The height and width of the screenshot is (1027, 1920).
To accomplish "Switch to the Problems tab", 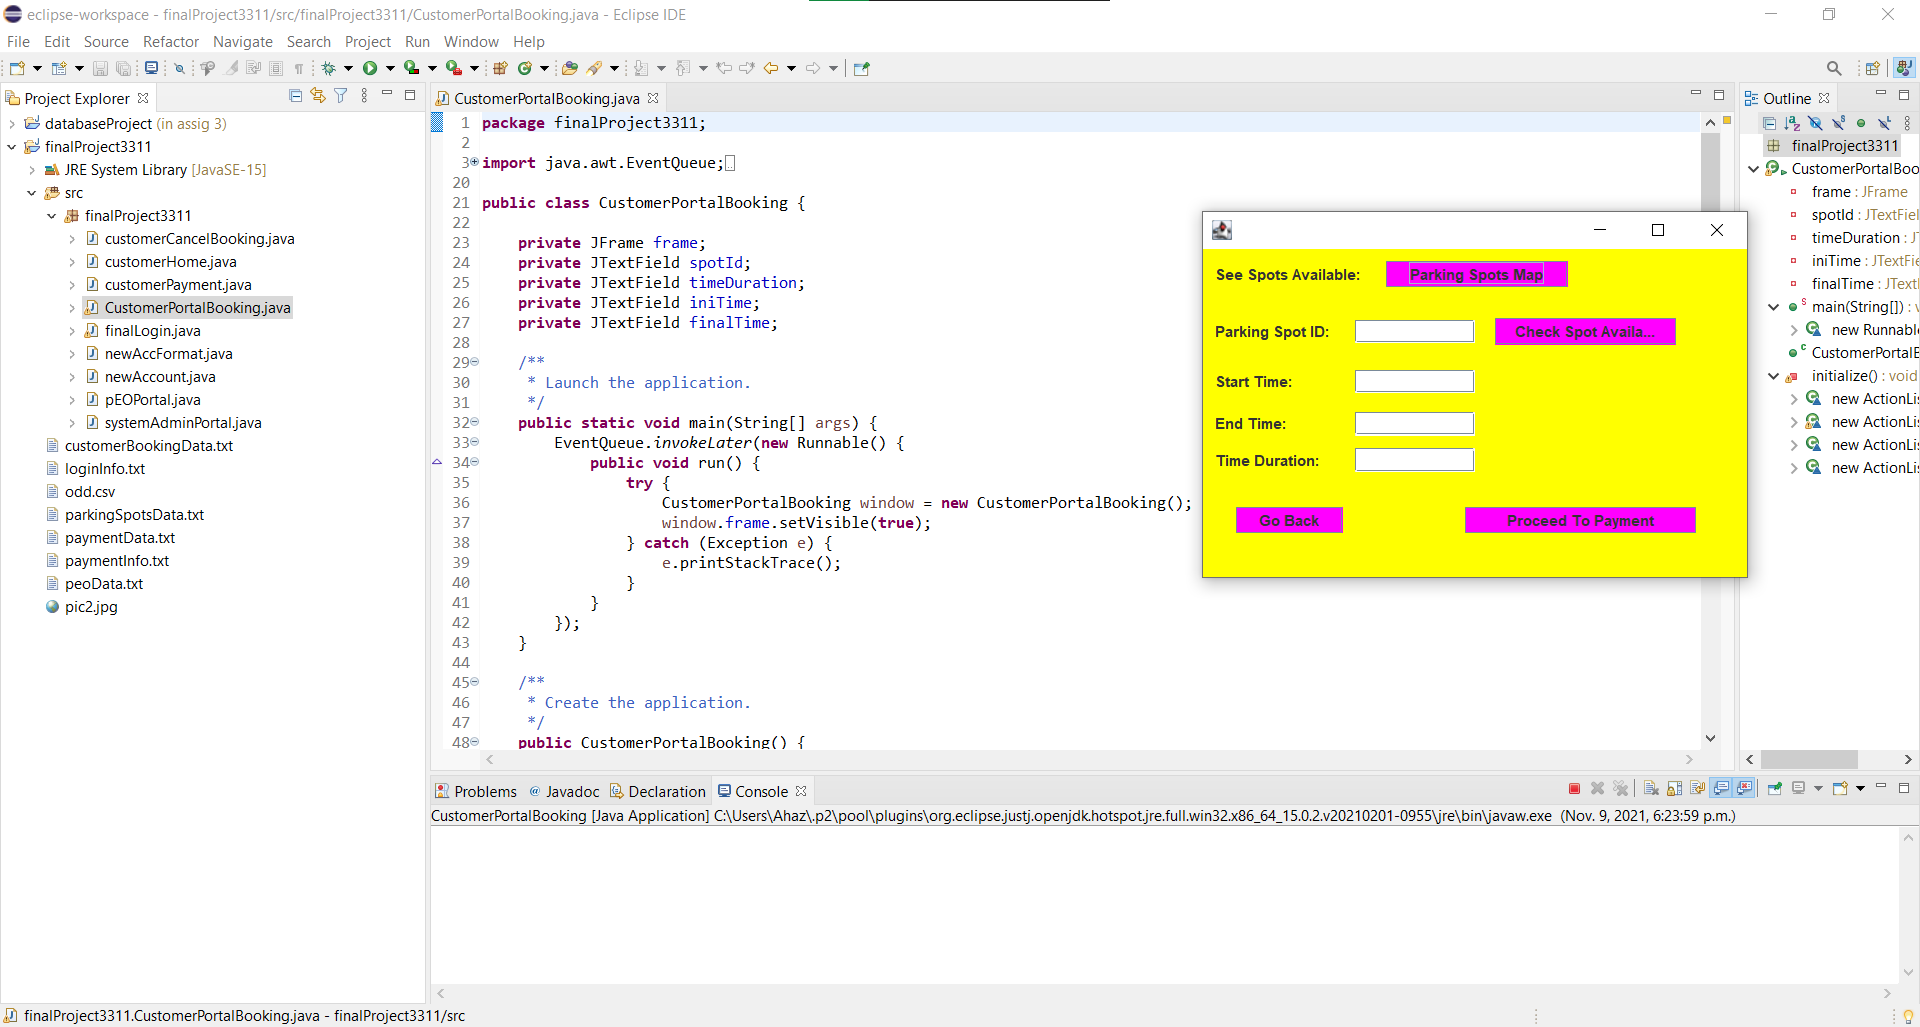I will (x=485, y=791).
